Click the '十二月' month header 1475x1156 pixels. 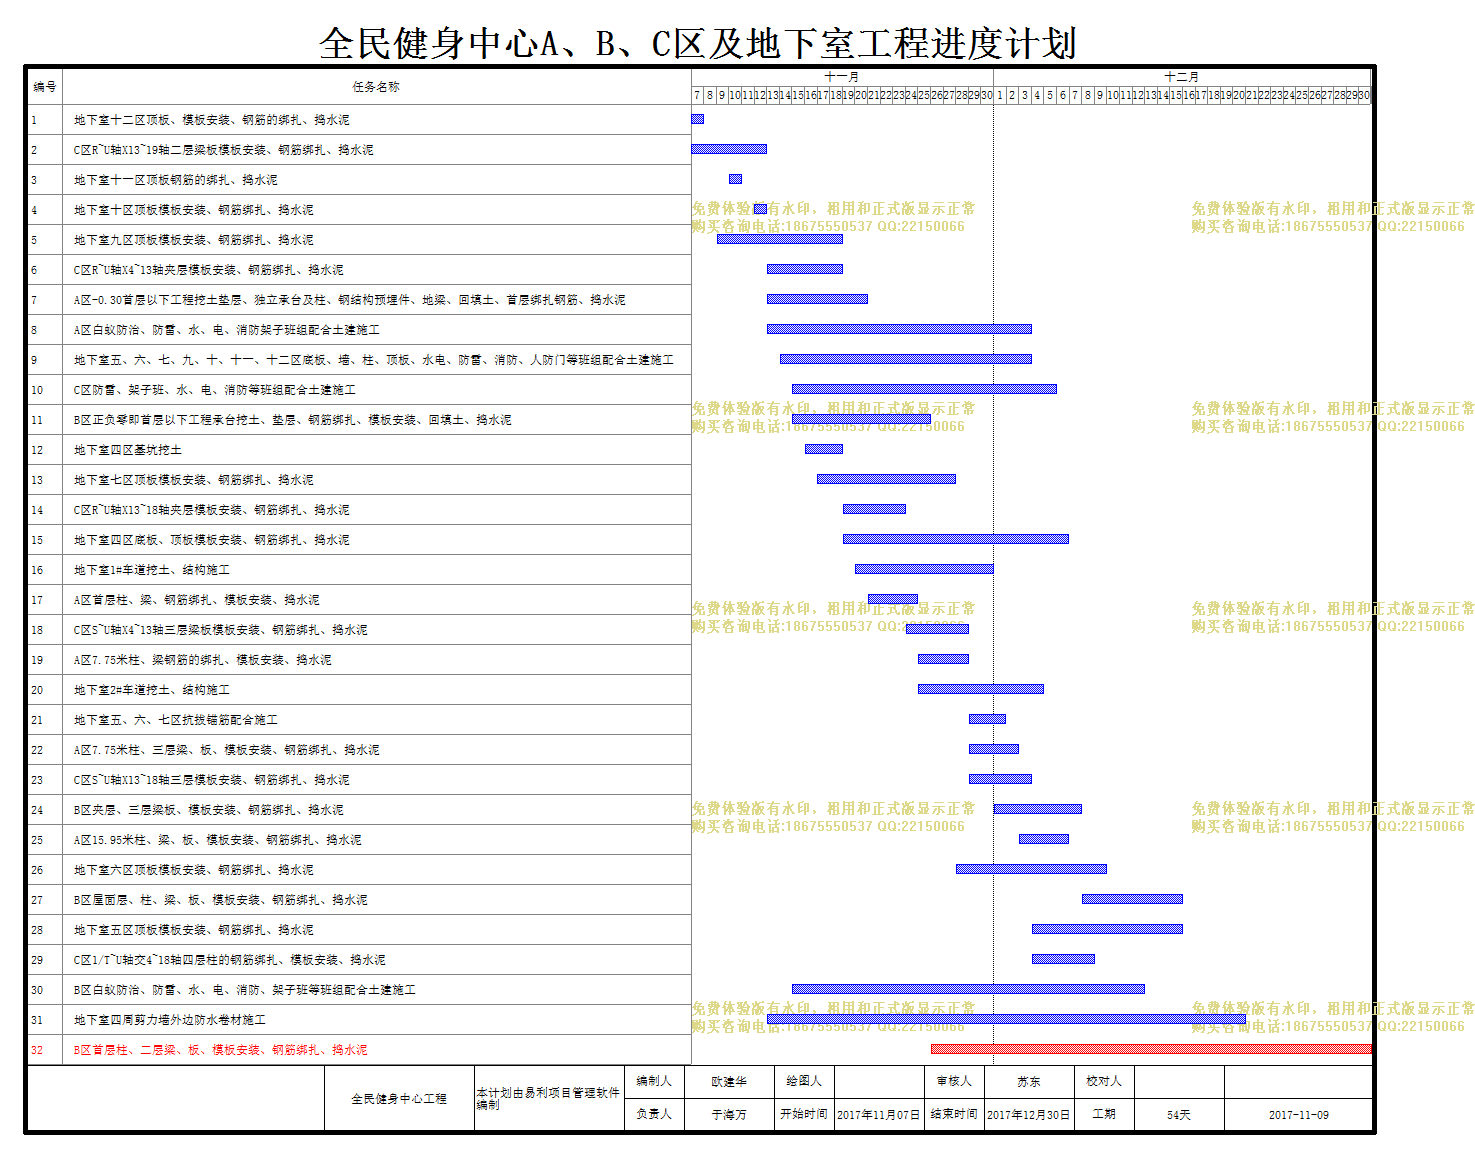[x=1182, y=77]
